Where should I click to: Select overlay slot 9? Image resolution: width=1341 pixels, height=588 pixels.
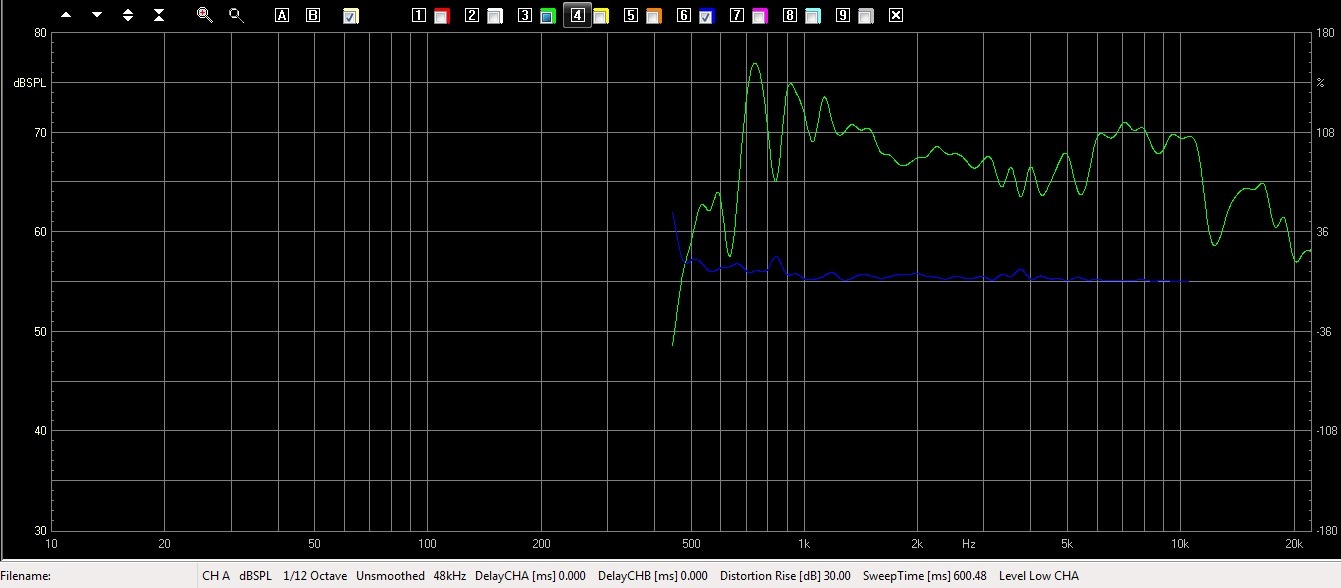tap(842, 16)
